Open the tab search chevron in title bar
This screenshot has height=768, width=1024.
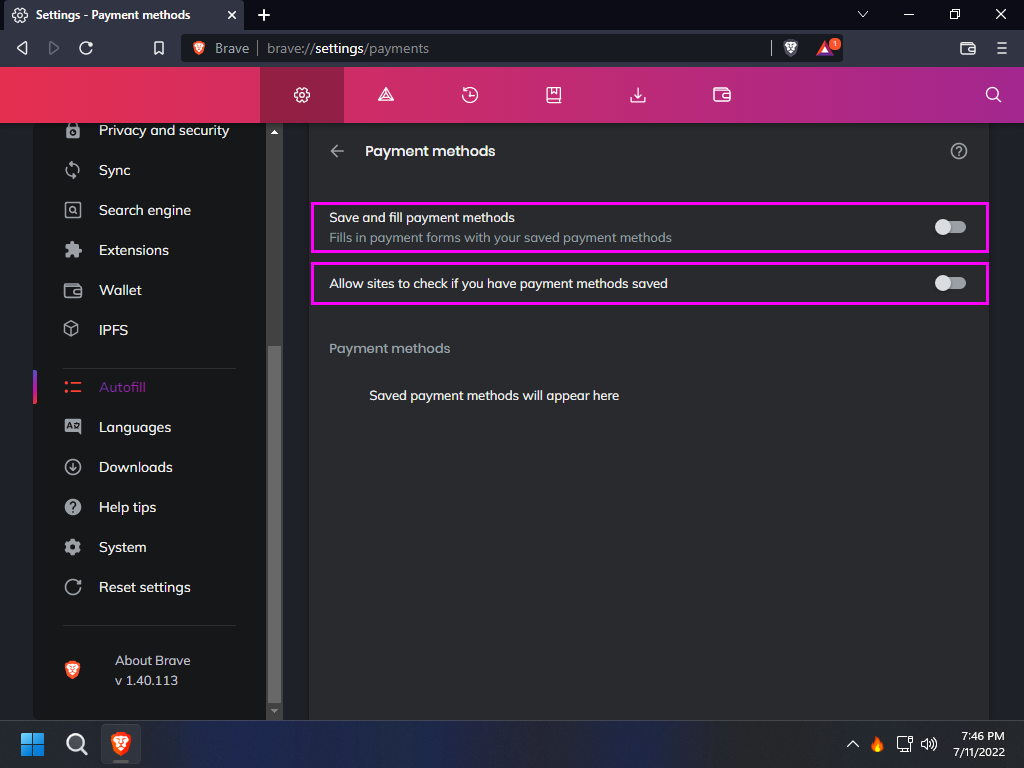(863, 14)
